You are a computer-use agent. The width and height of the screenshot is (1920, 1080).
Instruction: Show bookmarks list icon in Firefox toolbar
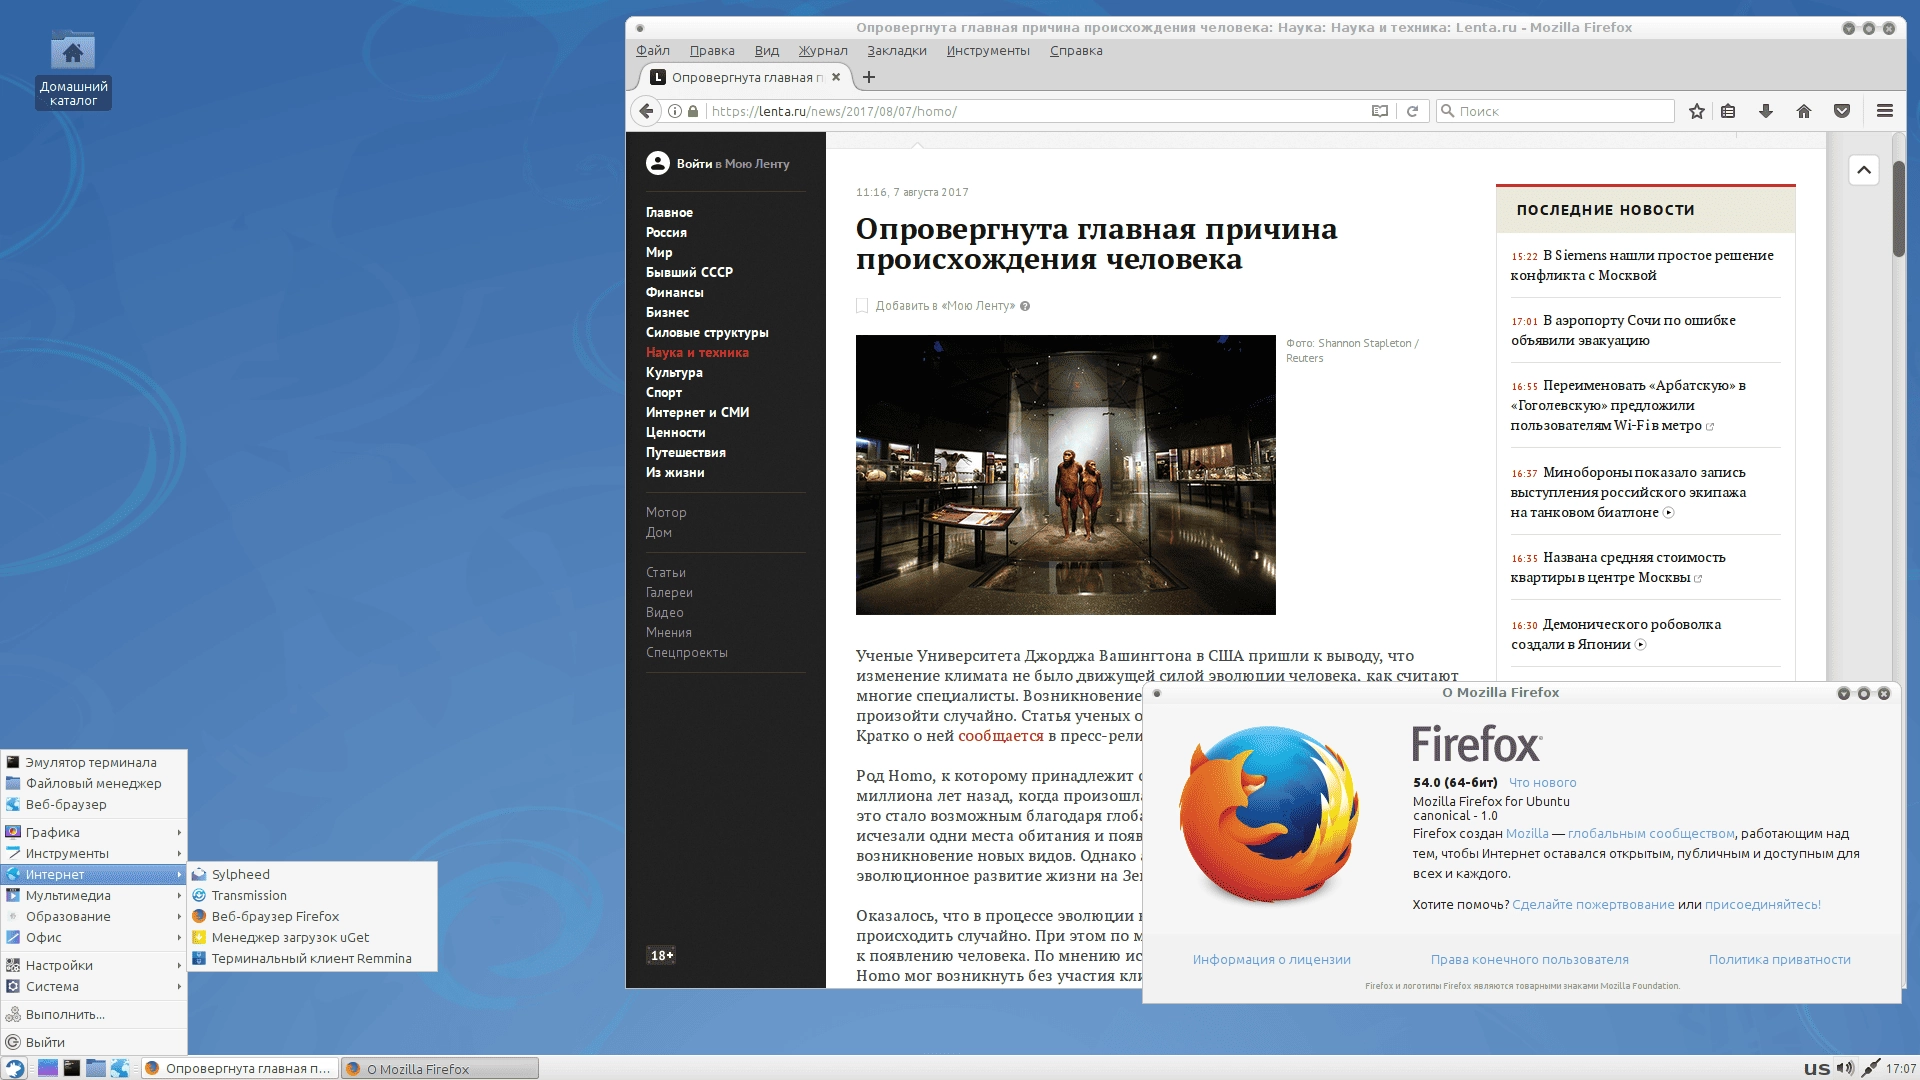tap(1728, 111)
